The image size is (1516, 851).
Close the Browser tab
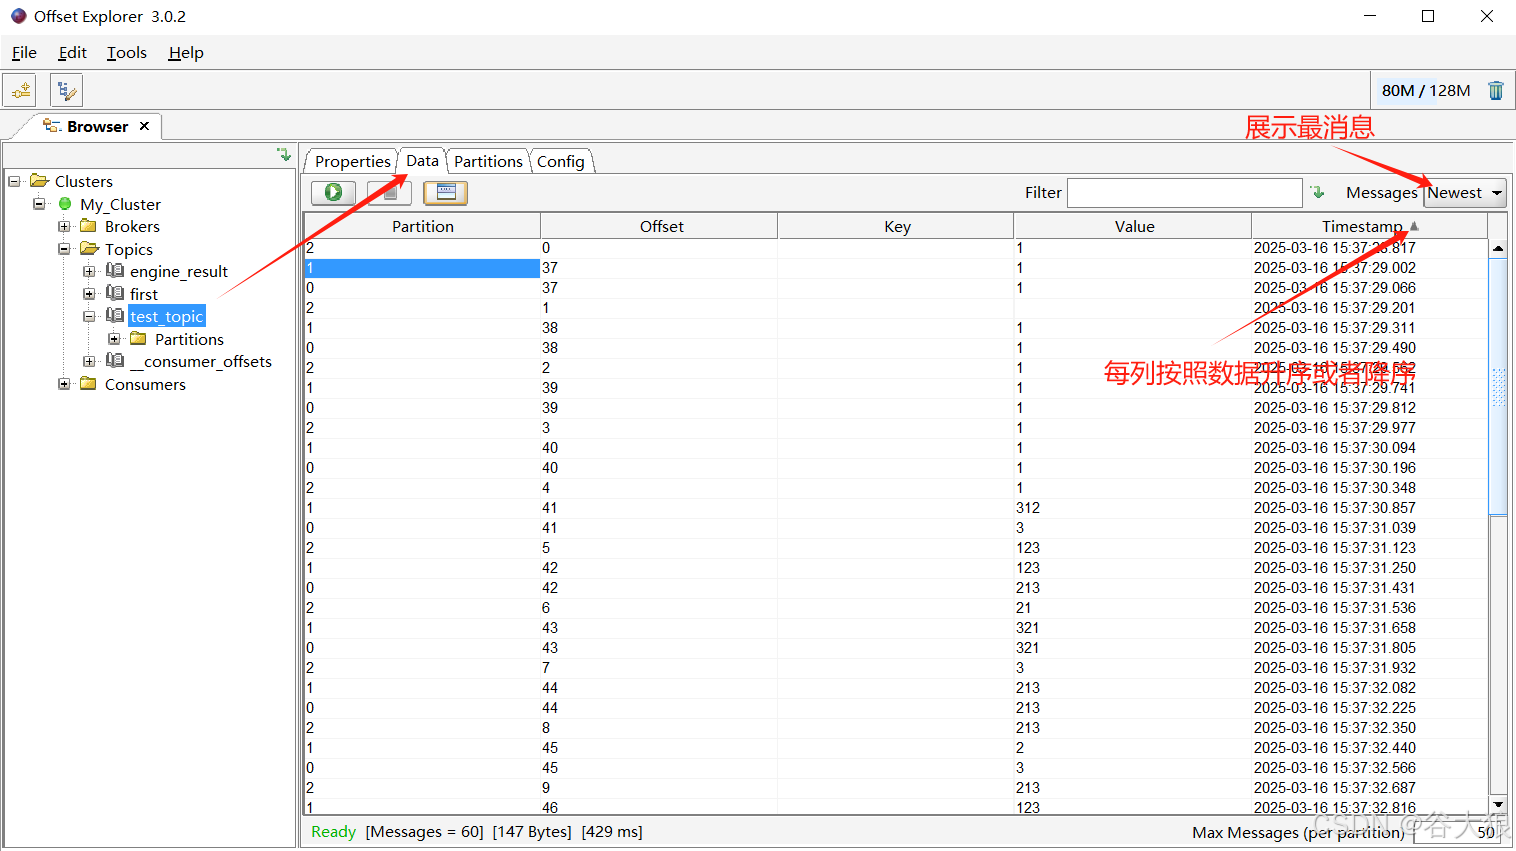(x=144, y=126)
